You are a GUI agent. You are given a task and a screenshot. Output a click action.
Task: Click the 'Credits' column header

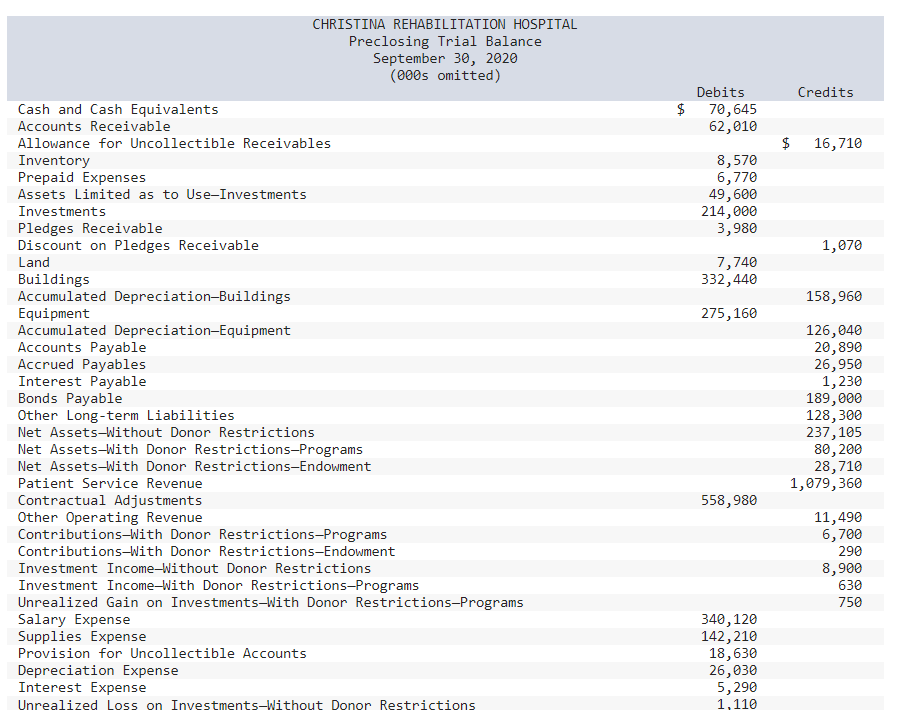point(825,93)
